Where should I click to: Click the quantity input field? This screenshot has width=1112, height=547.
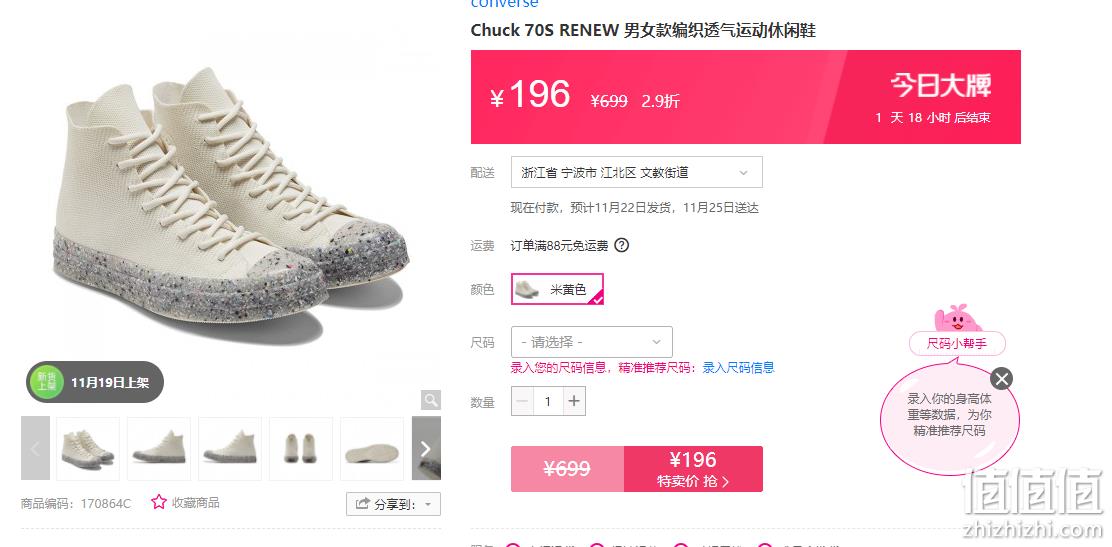(548, 402)
